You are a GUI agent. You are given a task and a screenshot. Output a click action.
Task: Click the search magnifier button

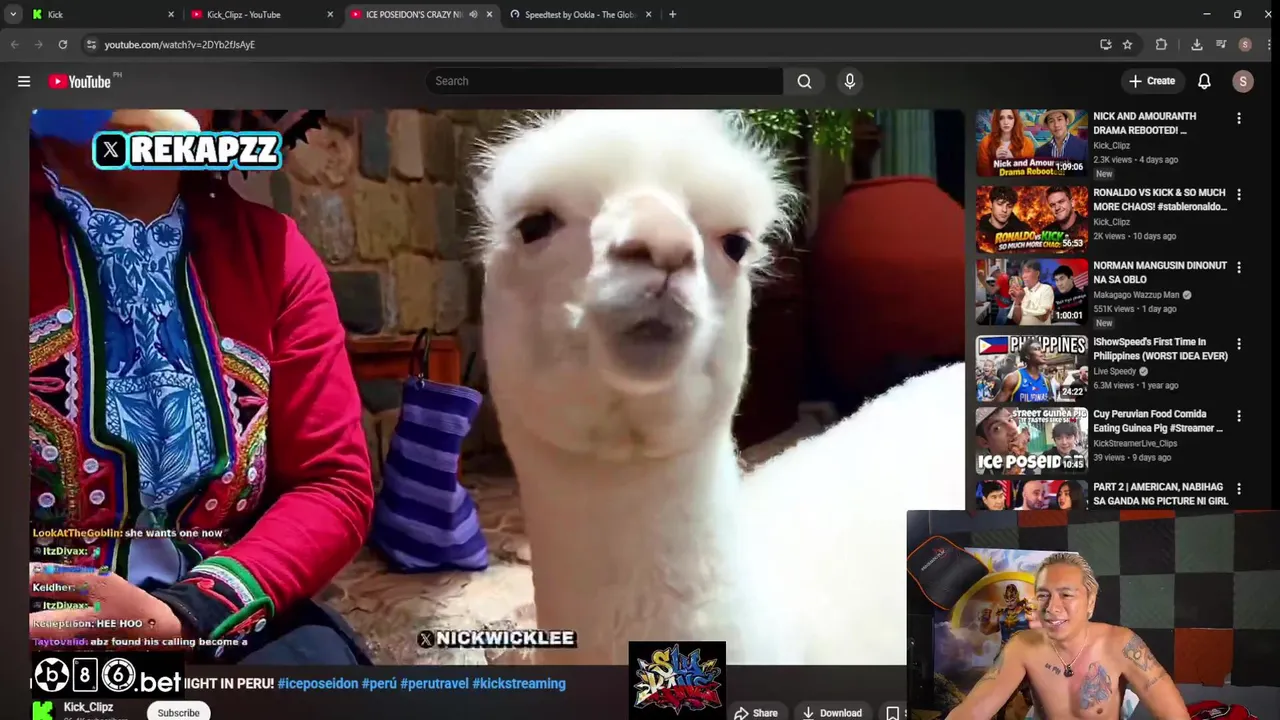(804, 81)
